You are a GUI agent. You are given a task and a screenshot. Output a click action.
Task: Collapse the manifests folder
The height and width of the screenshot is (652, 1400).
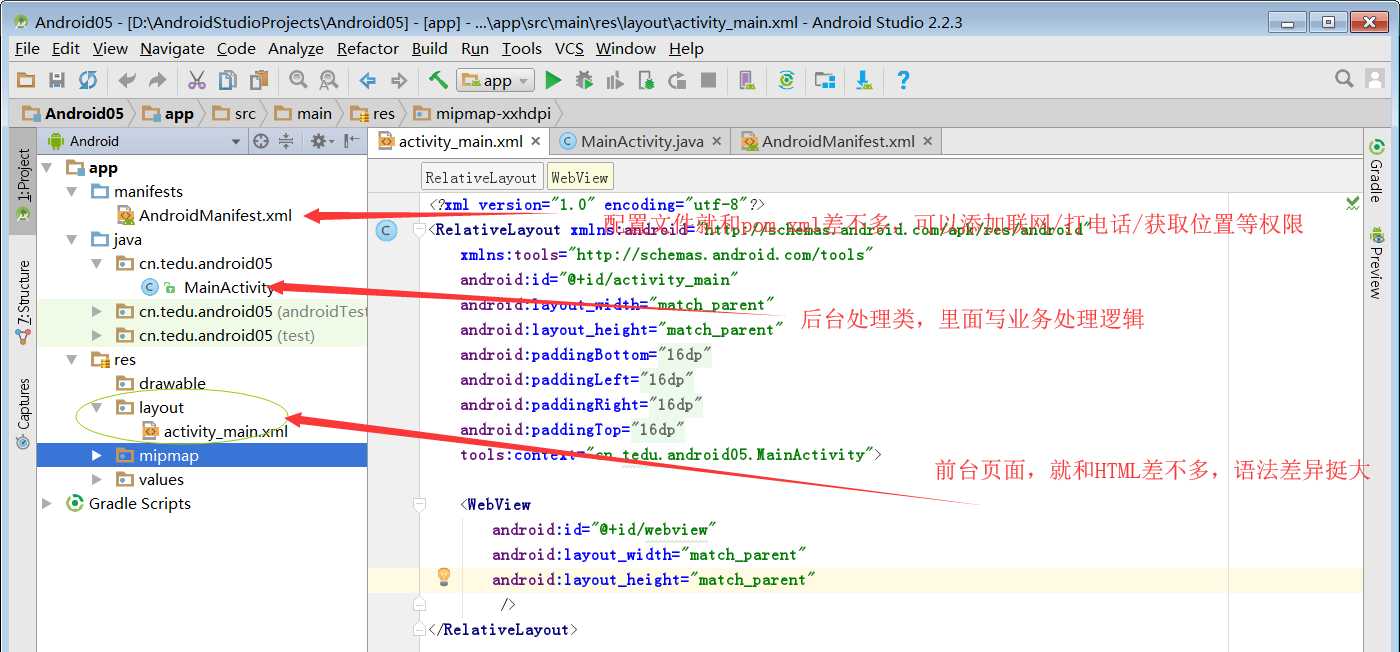pyautogui.click(x=74, y=192)
